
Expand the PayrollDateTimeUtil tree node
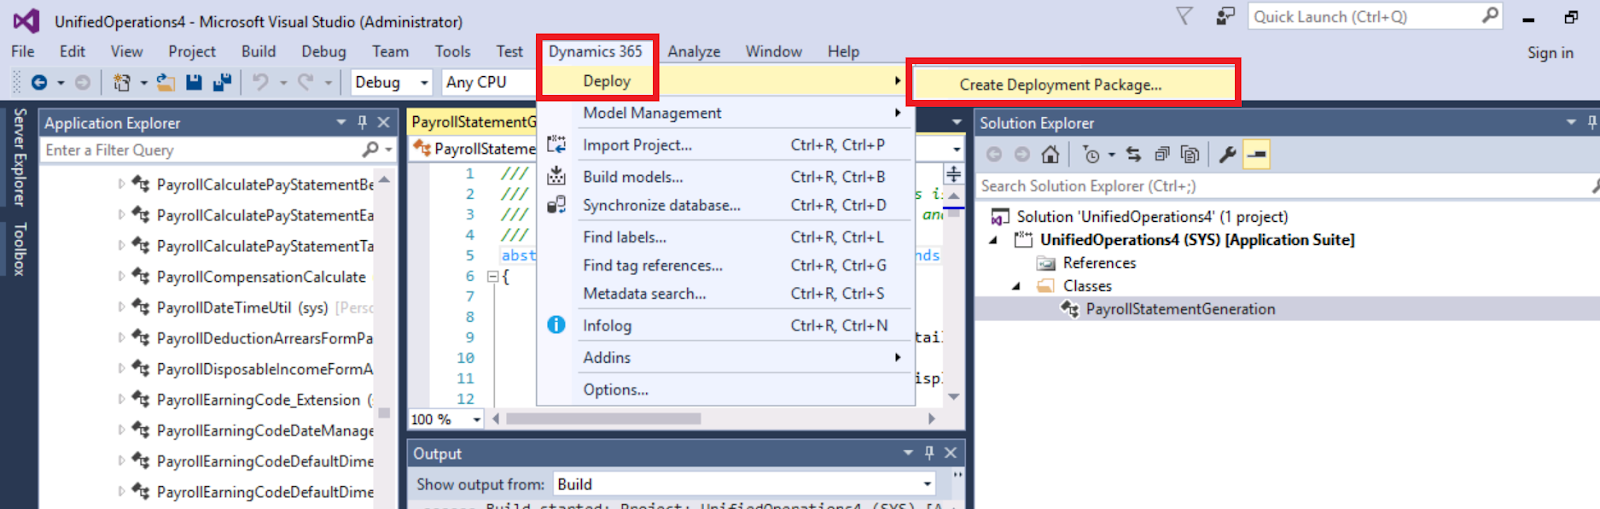click(x=122, y=307)
